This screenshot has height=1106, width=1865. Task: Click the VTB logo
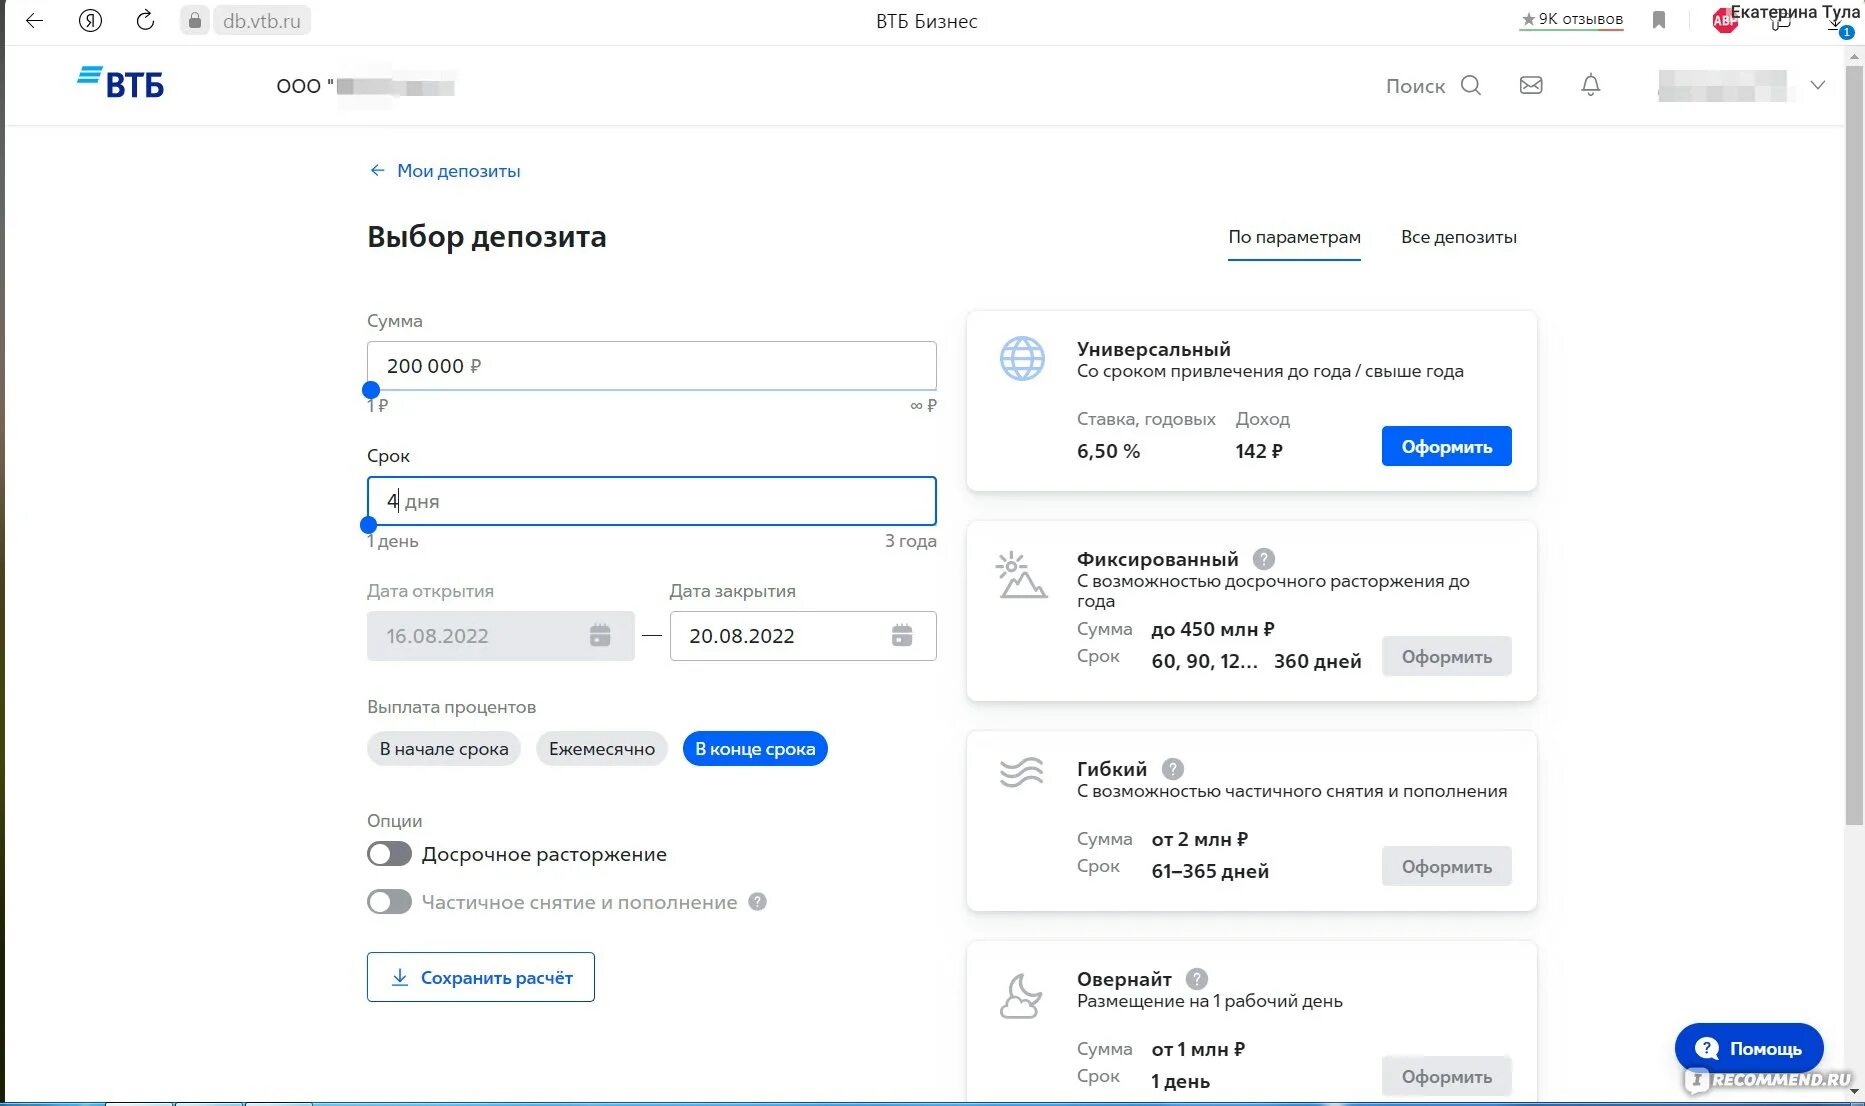tap(120, 83)
